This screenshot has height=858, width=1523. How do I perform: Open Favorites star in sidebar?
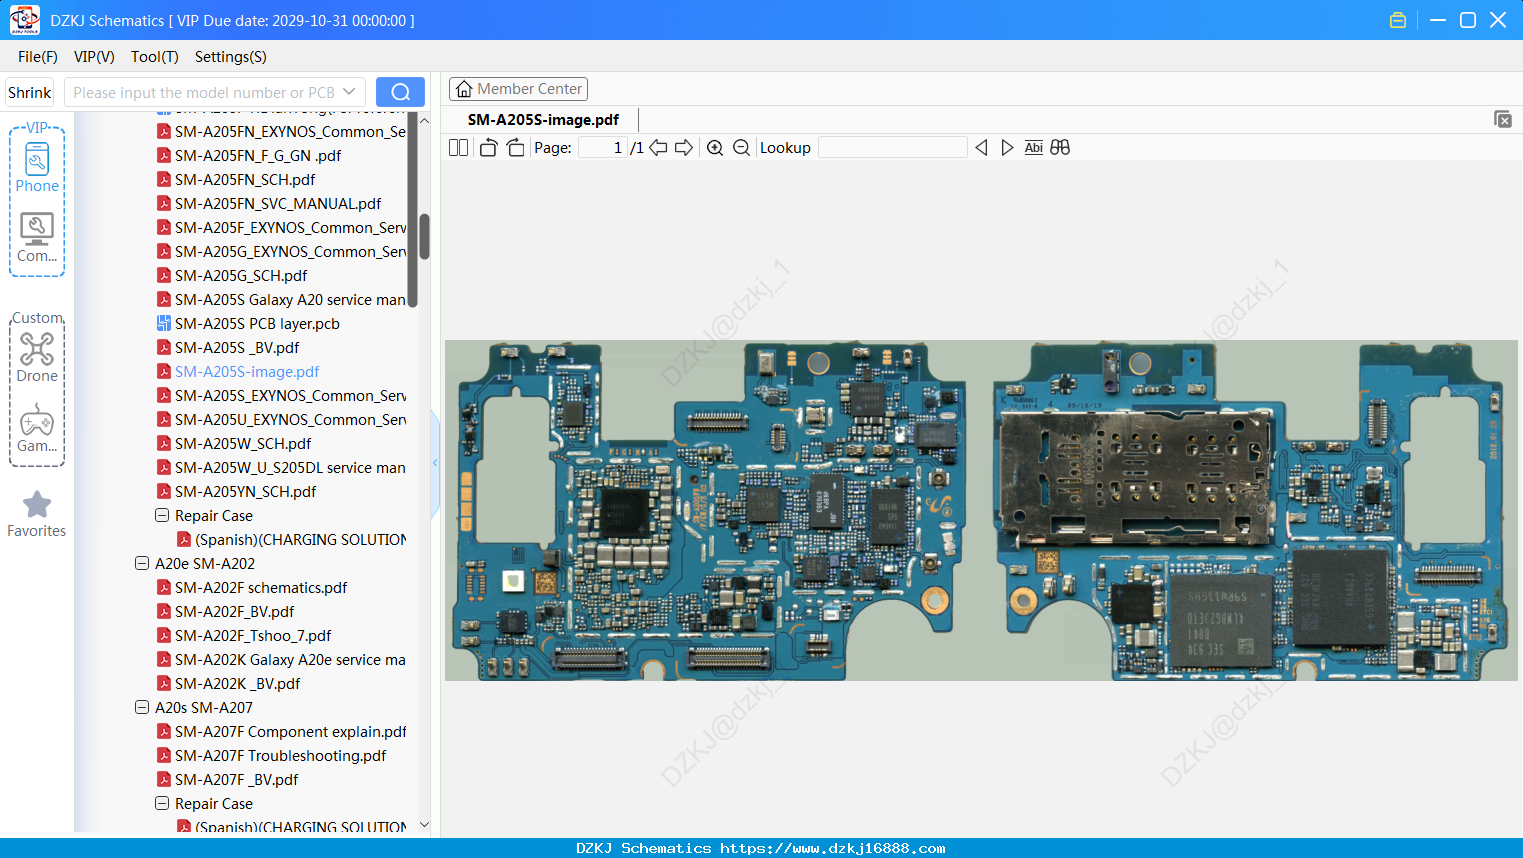click(x=37, y=514)
